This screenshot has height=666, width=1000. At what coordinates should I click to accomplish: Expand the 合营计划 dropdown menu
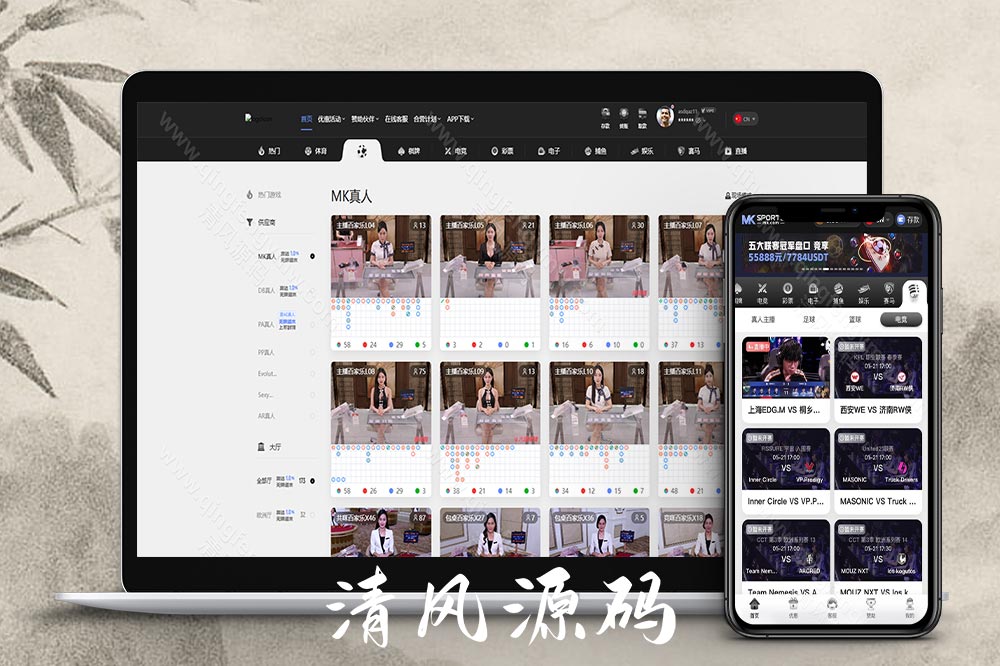[427, 119]
